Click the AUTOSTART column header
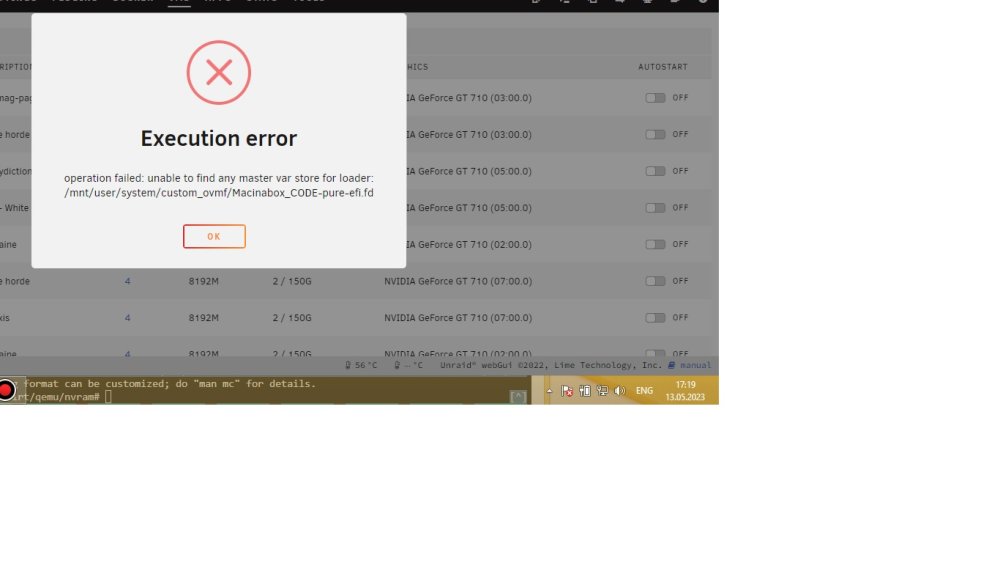 [663, 67]
